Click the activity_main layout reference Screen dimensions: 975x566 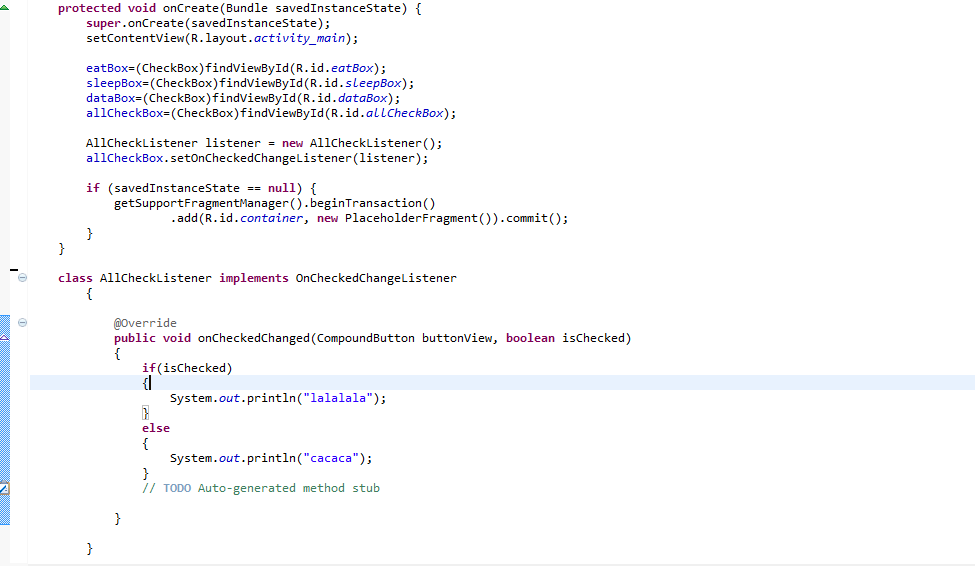point(299,39)
